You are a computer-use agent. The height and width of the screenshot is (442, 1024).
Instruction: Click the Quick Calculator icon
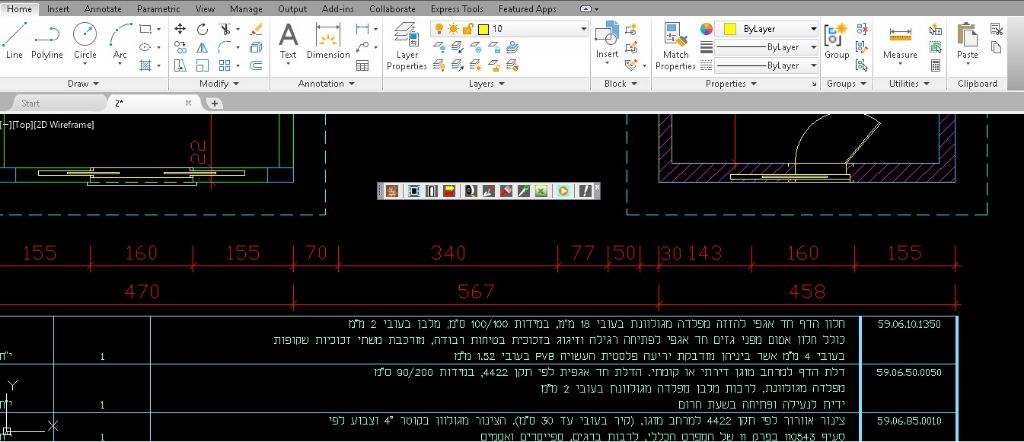point(935,66)
